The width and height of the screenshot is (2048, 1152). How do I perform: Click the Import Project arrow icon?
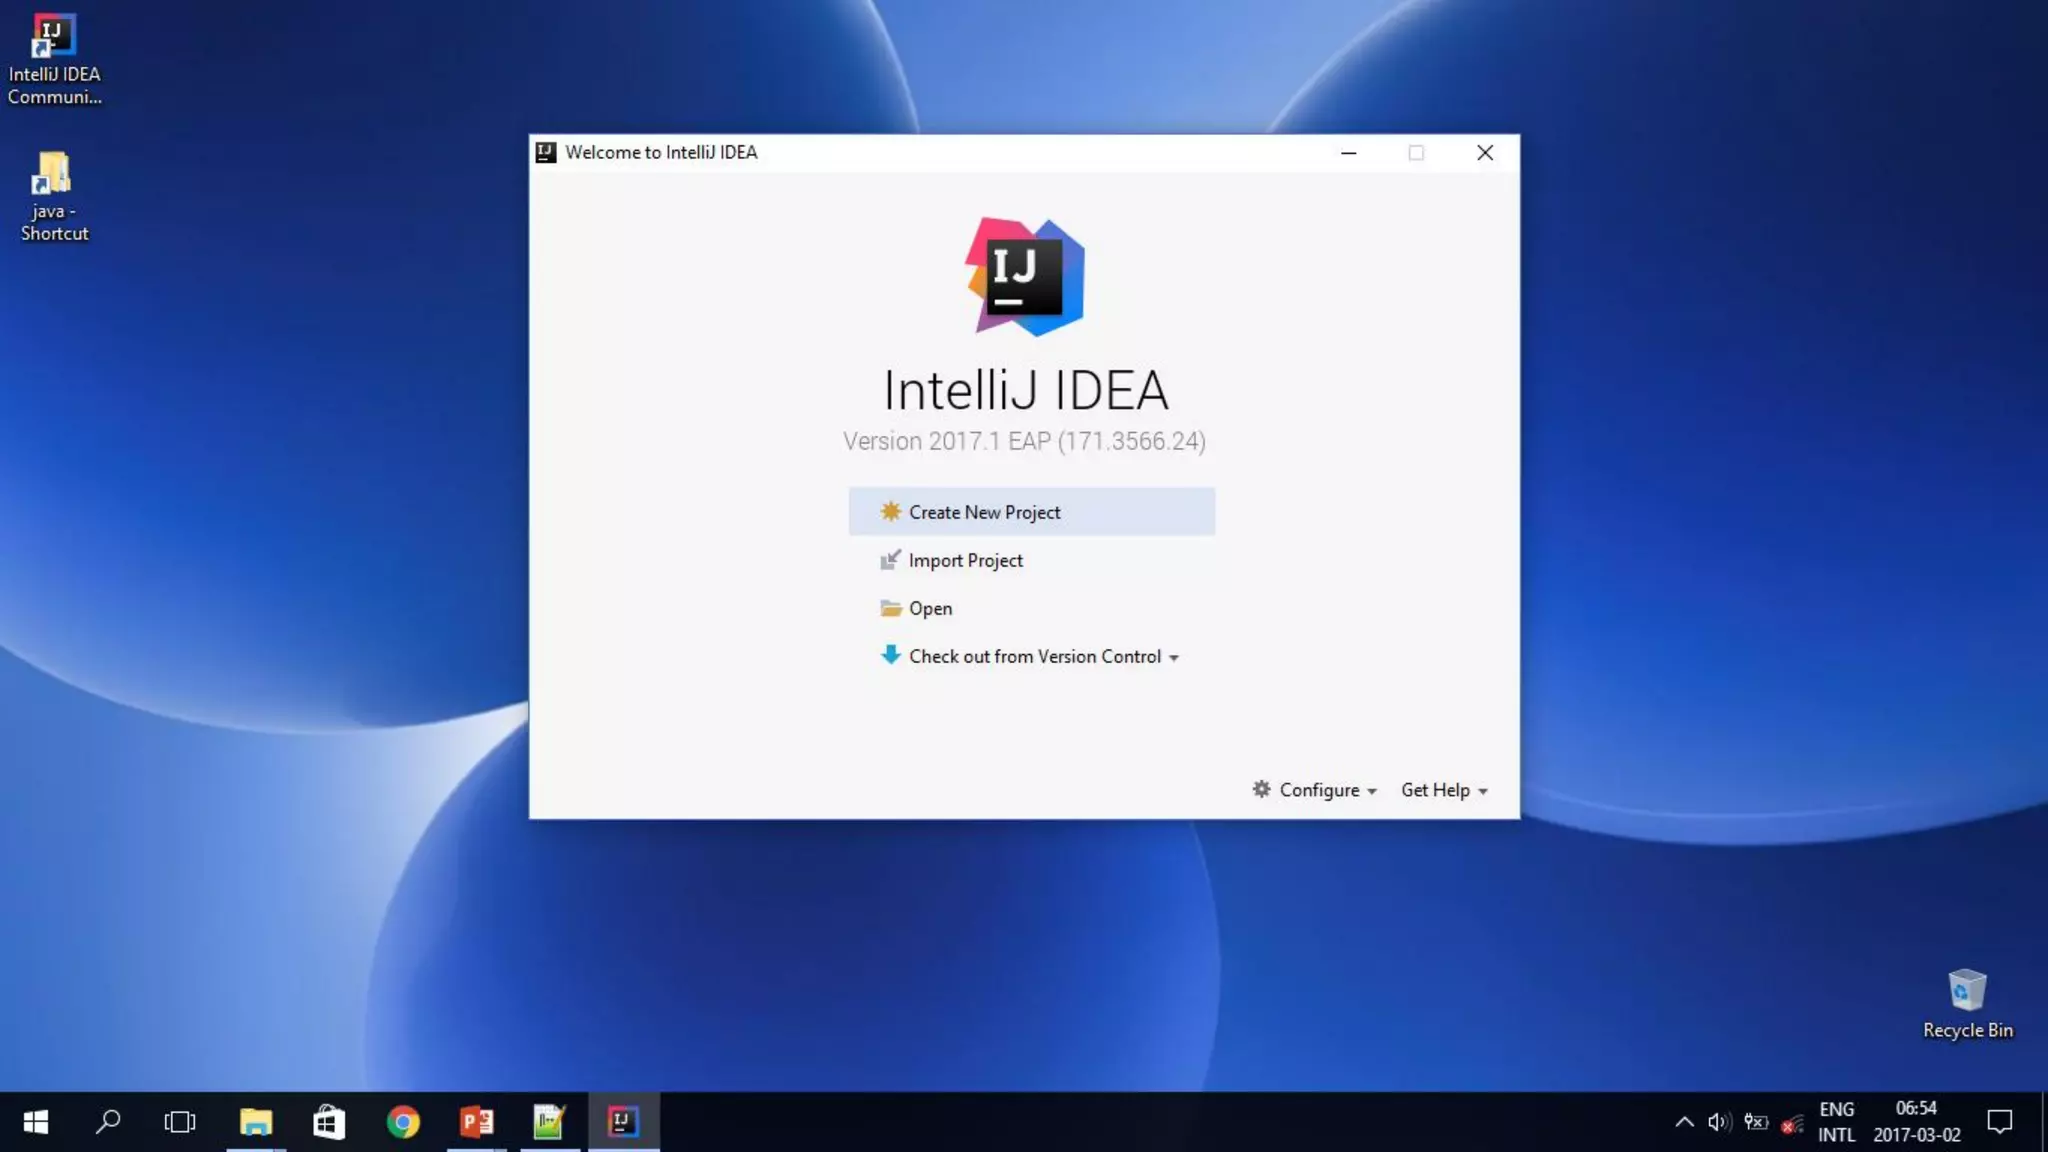point(890,560)
